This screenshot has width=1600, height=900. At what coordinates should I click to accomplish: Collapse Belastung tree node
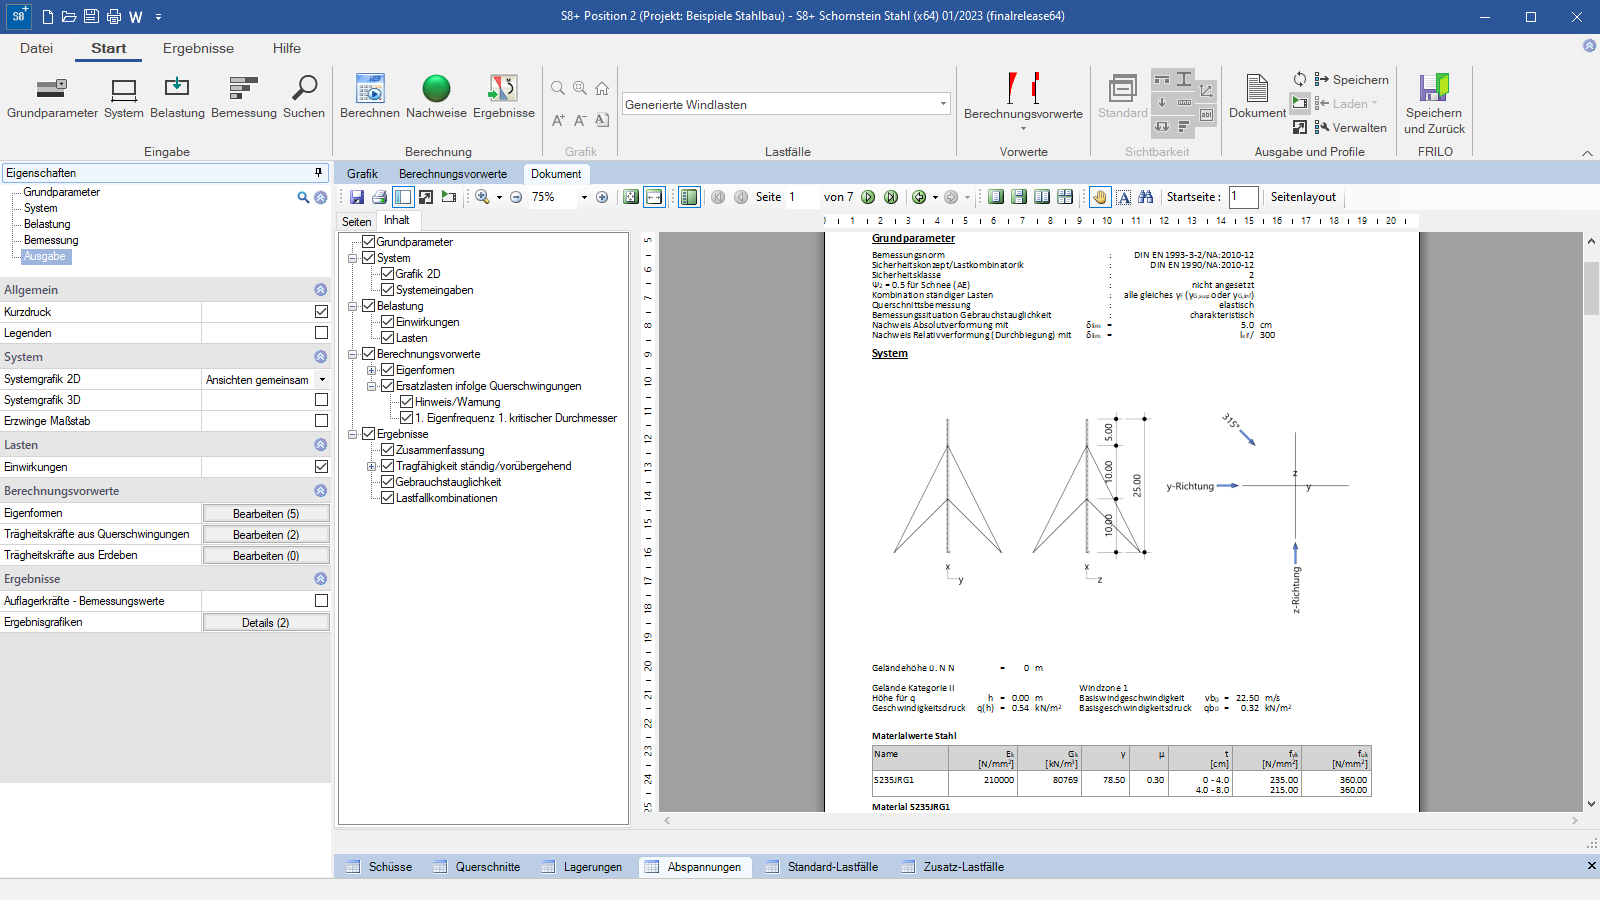point(353,306)
